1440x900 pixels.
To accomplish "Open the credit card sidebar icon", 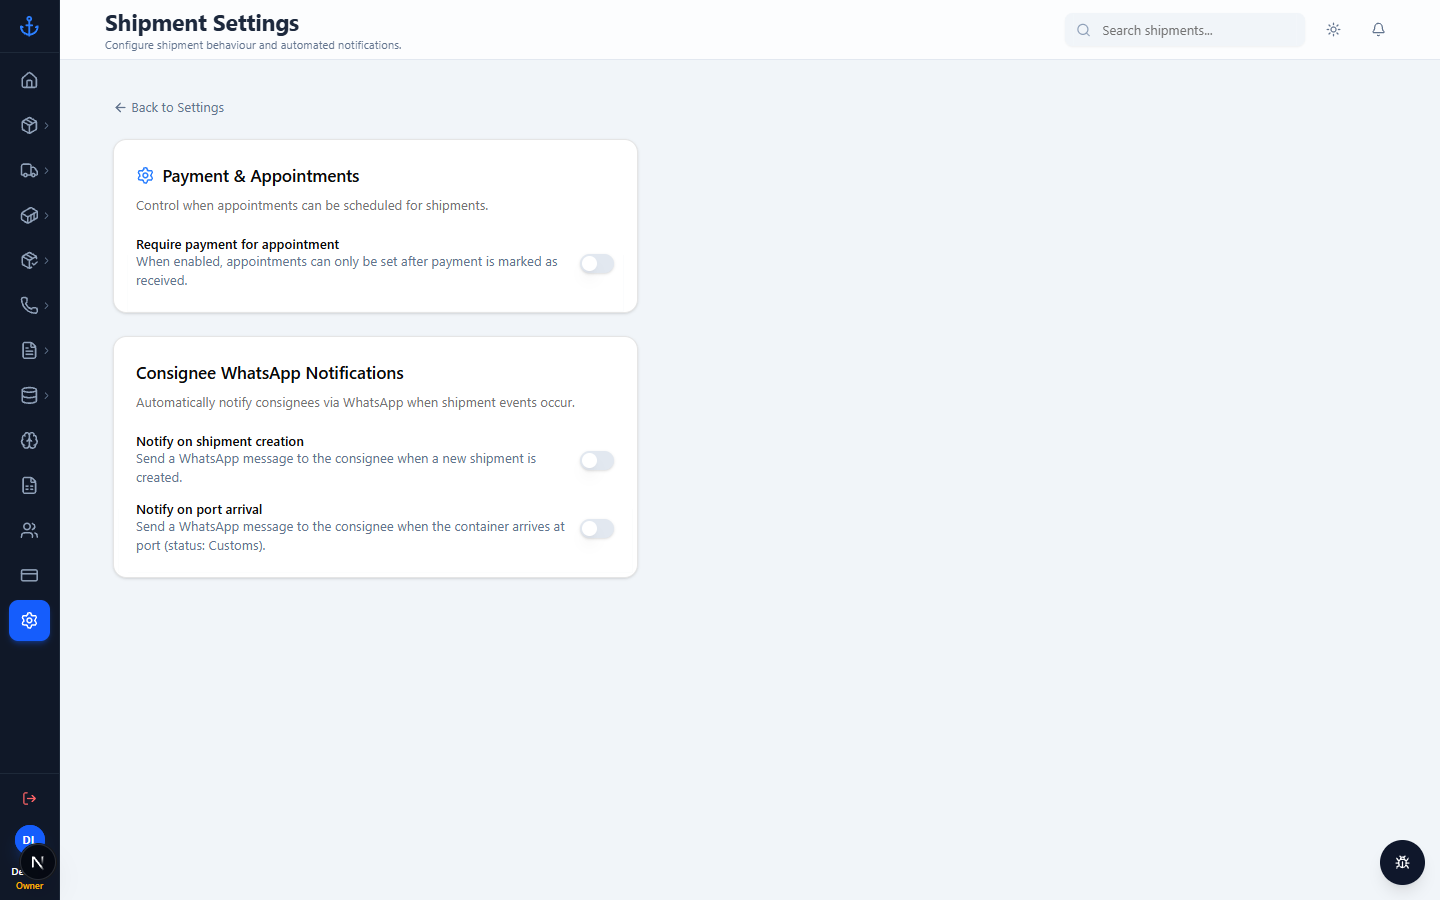I will pyautogui.click(x=29, y=575).
